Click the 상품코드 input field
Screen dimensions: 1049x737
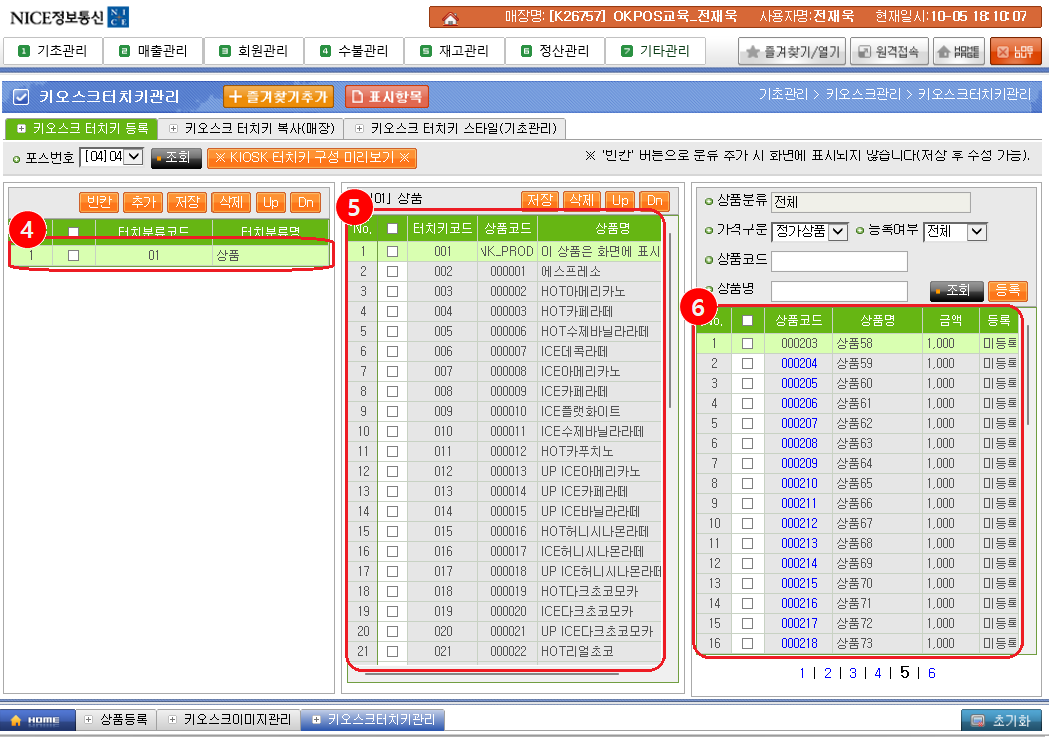tap(839, 261)
